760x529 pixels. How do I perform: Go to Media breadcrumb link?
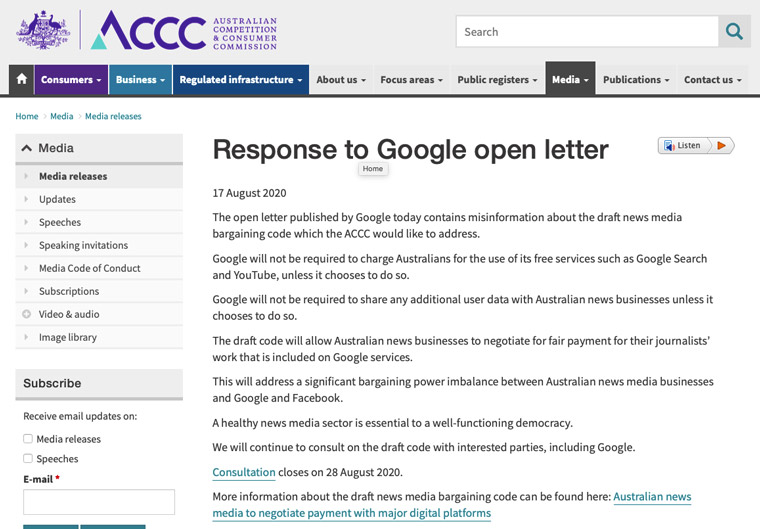coord(62,116)
